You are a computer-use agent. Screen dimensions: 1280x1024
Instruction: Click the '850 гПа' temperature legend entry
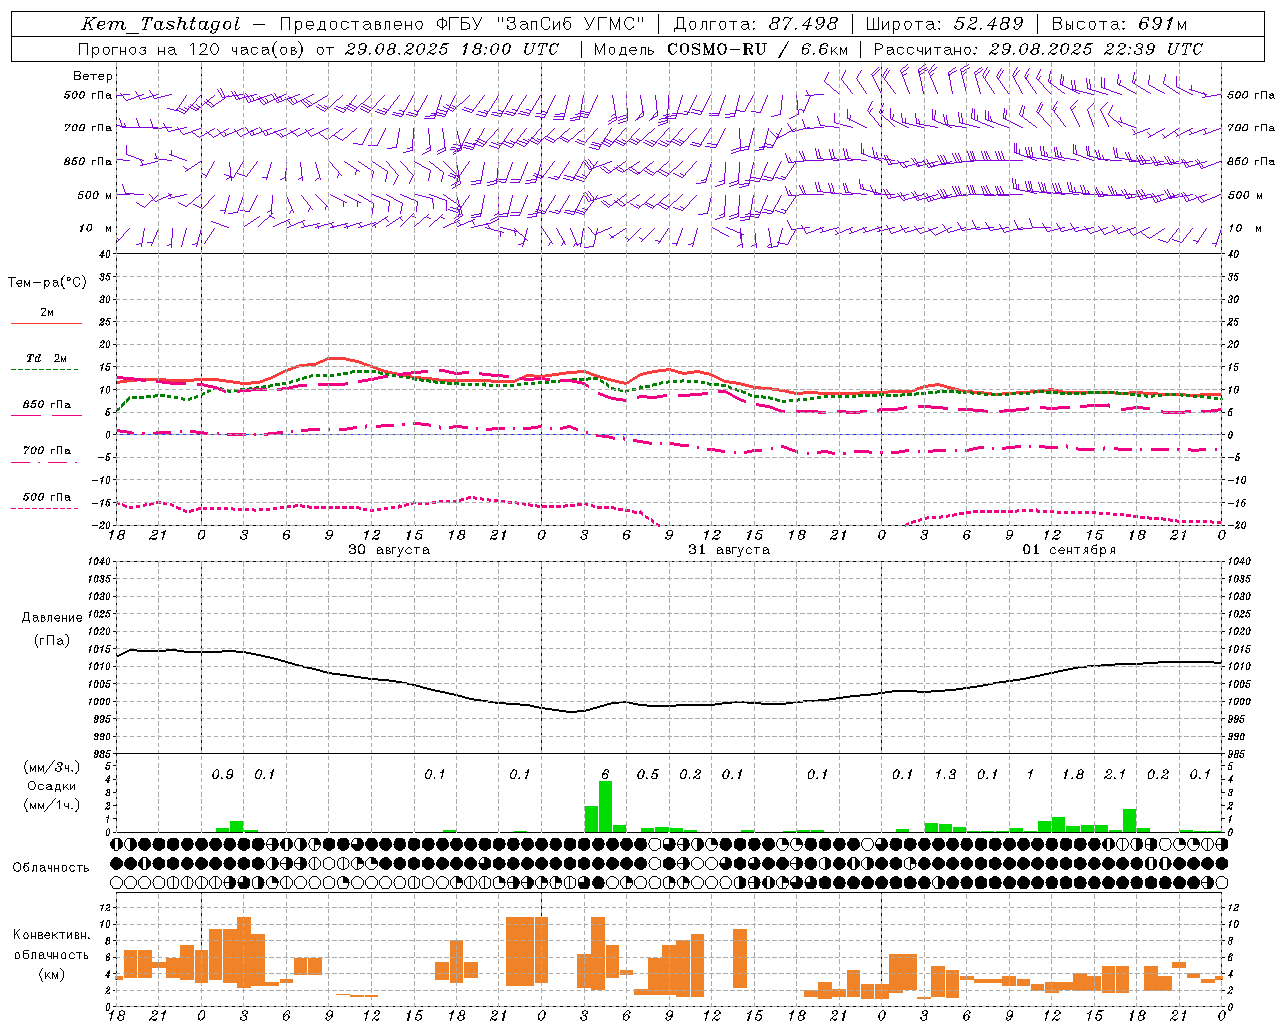click(47, 405)
